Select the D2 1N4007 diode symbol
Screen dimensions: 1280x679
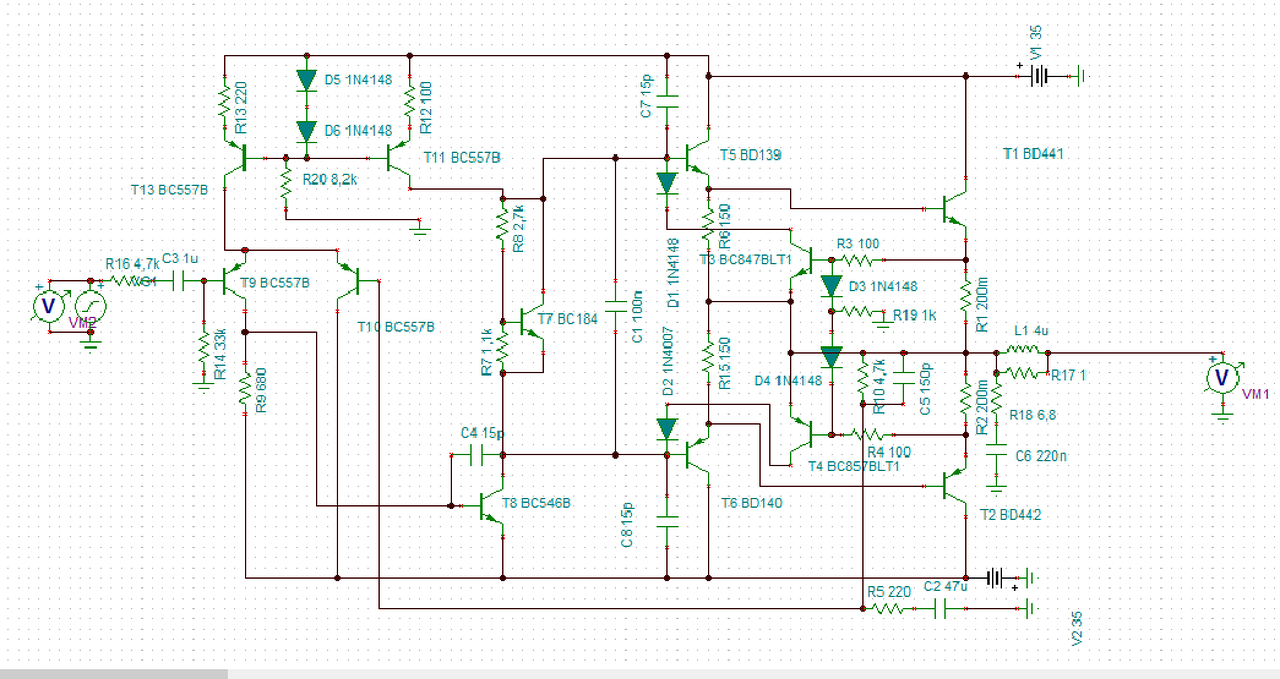pyautogui.click(x=667, y=429)
